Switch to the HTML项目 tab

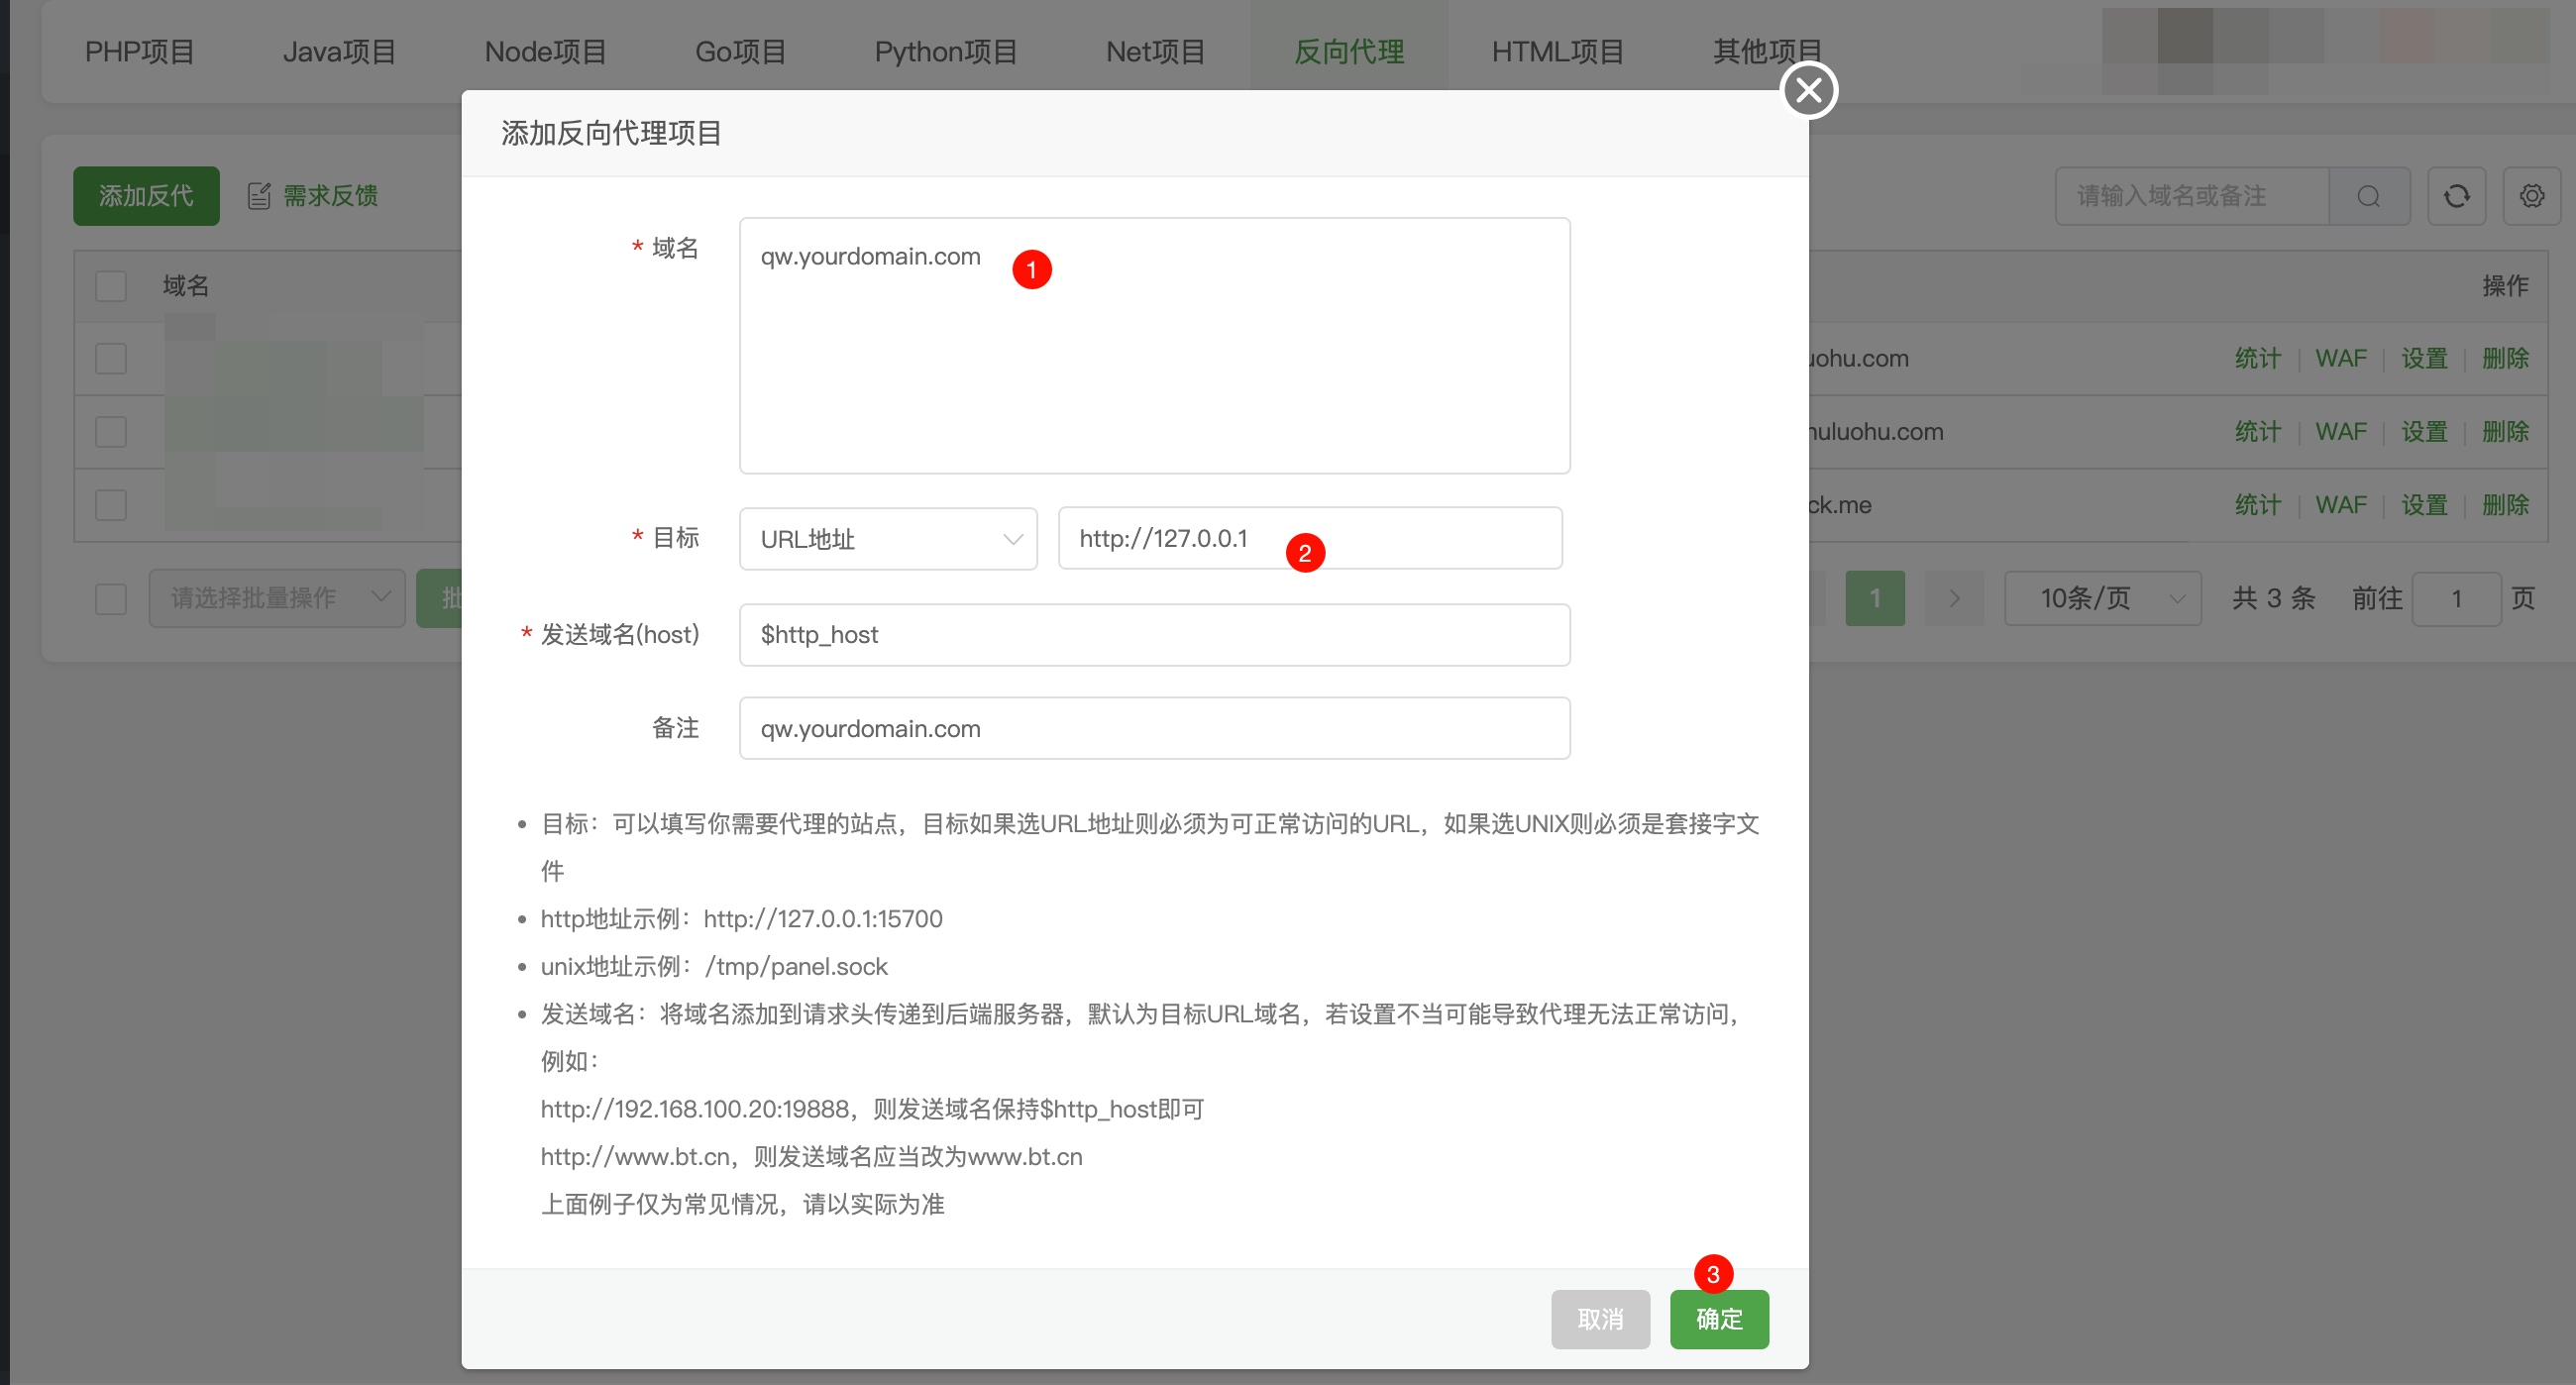coord(1557,52)
